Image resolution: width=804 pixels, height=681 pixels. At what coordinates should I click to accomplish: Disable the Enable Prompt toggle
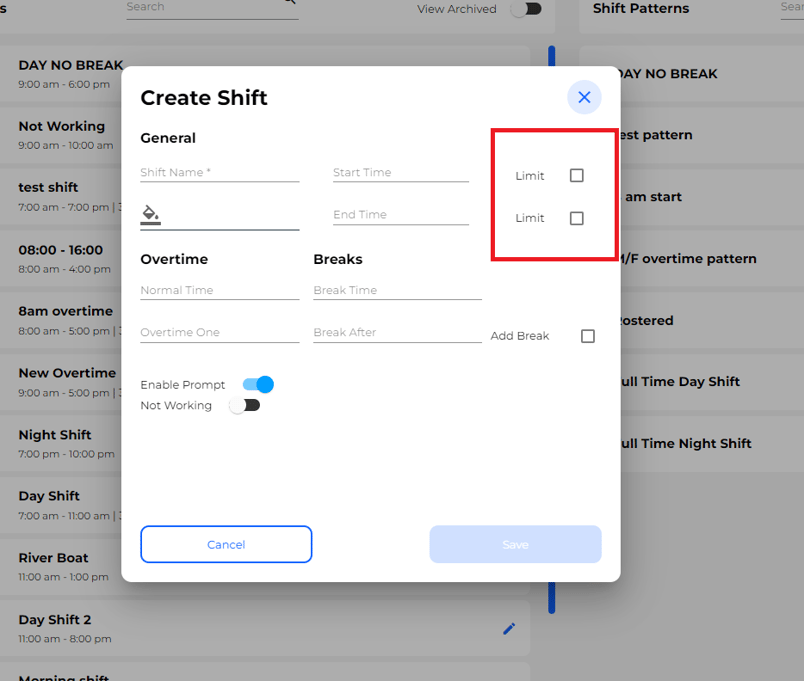point(257,384)
